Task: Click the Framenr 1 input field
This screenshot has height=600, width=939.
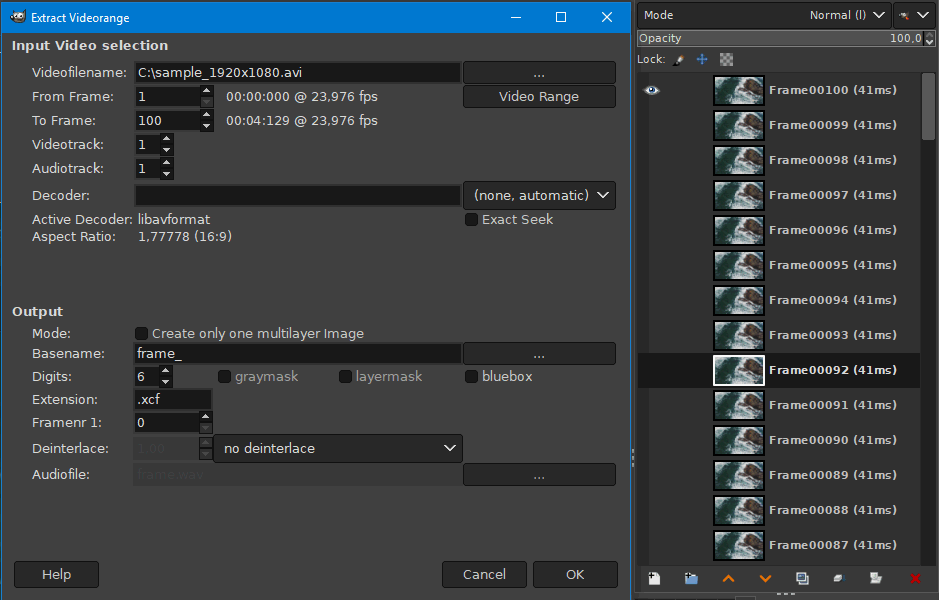Action: (167, 423)
